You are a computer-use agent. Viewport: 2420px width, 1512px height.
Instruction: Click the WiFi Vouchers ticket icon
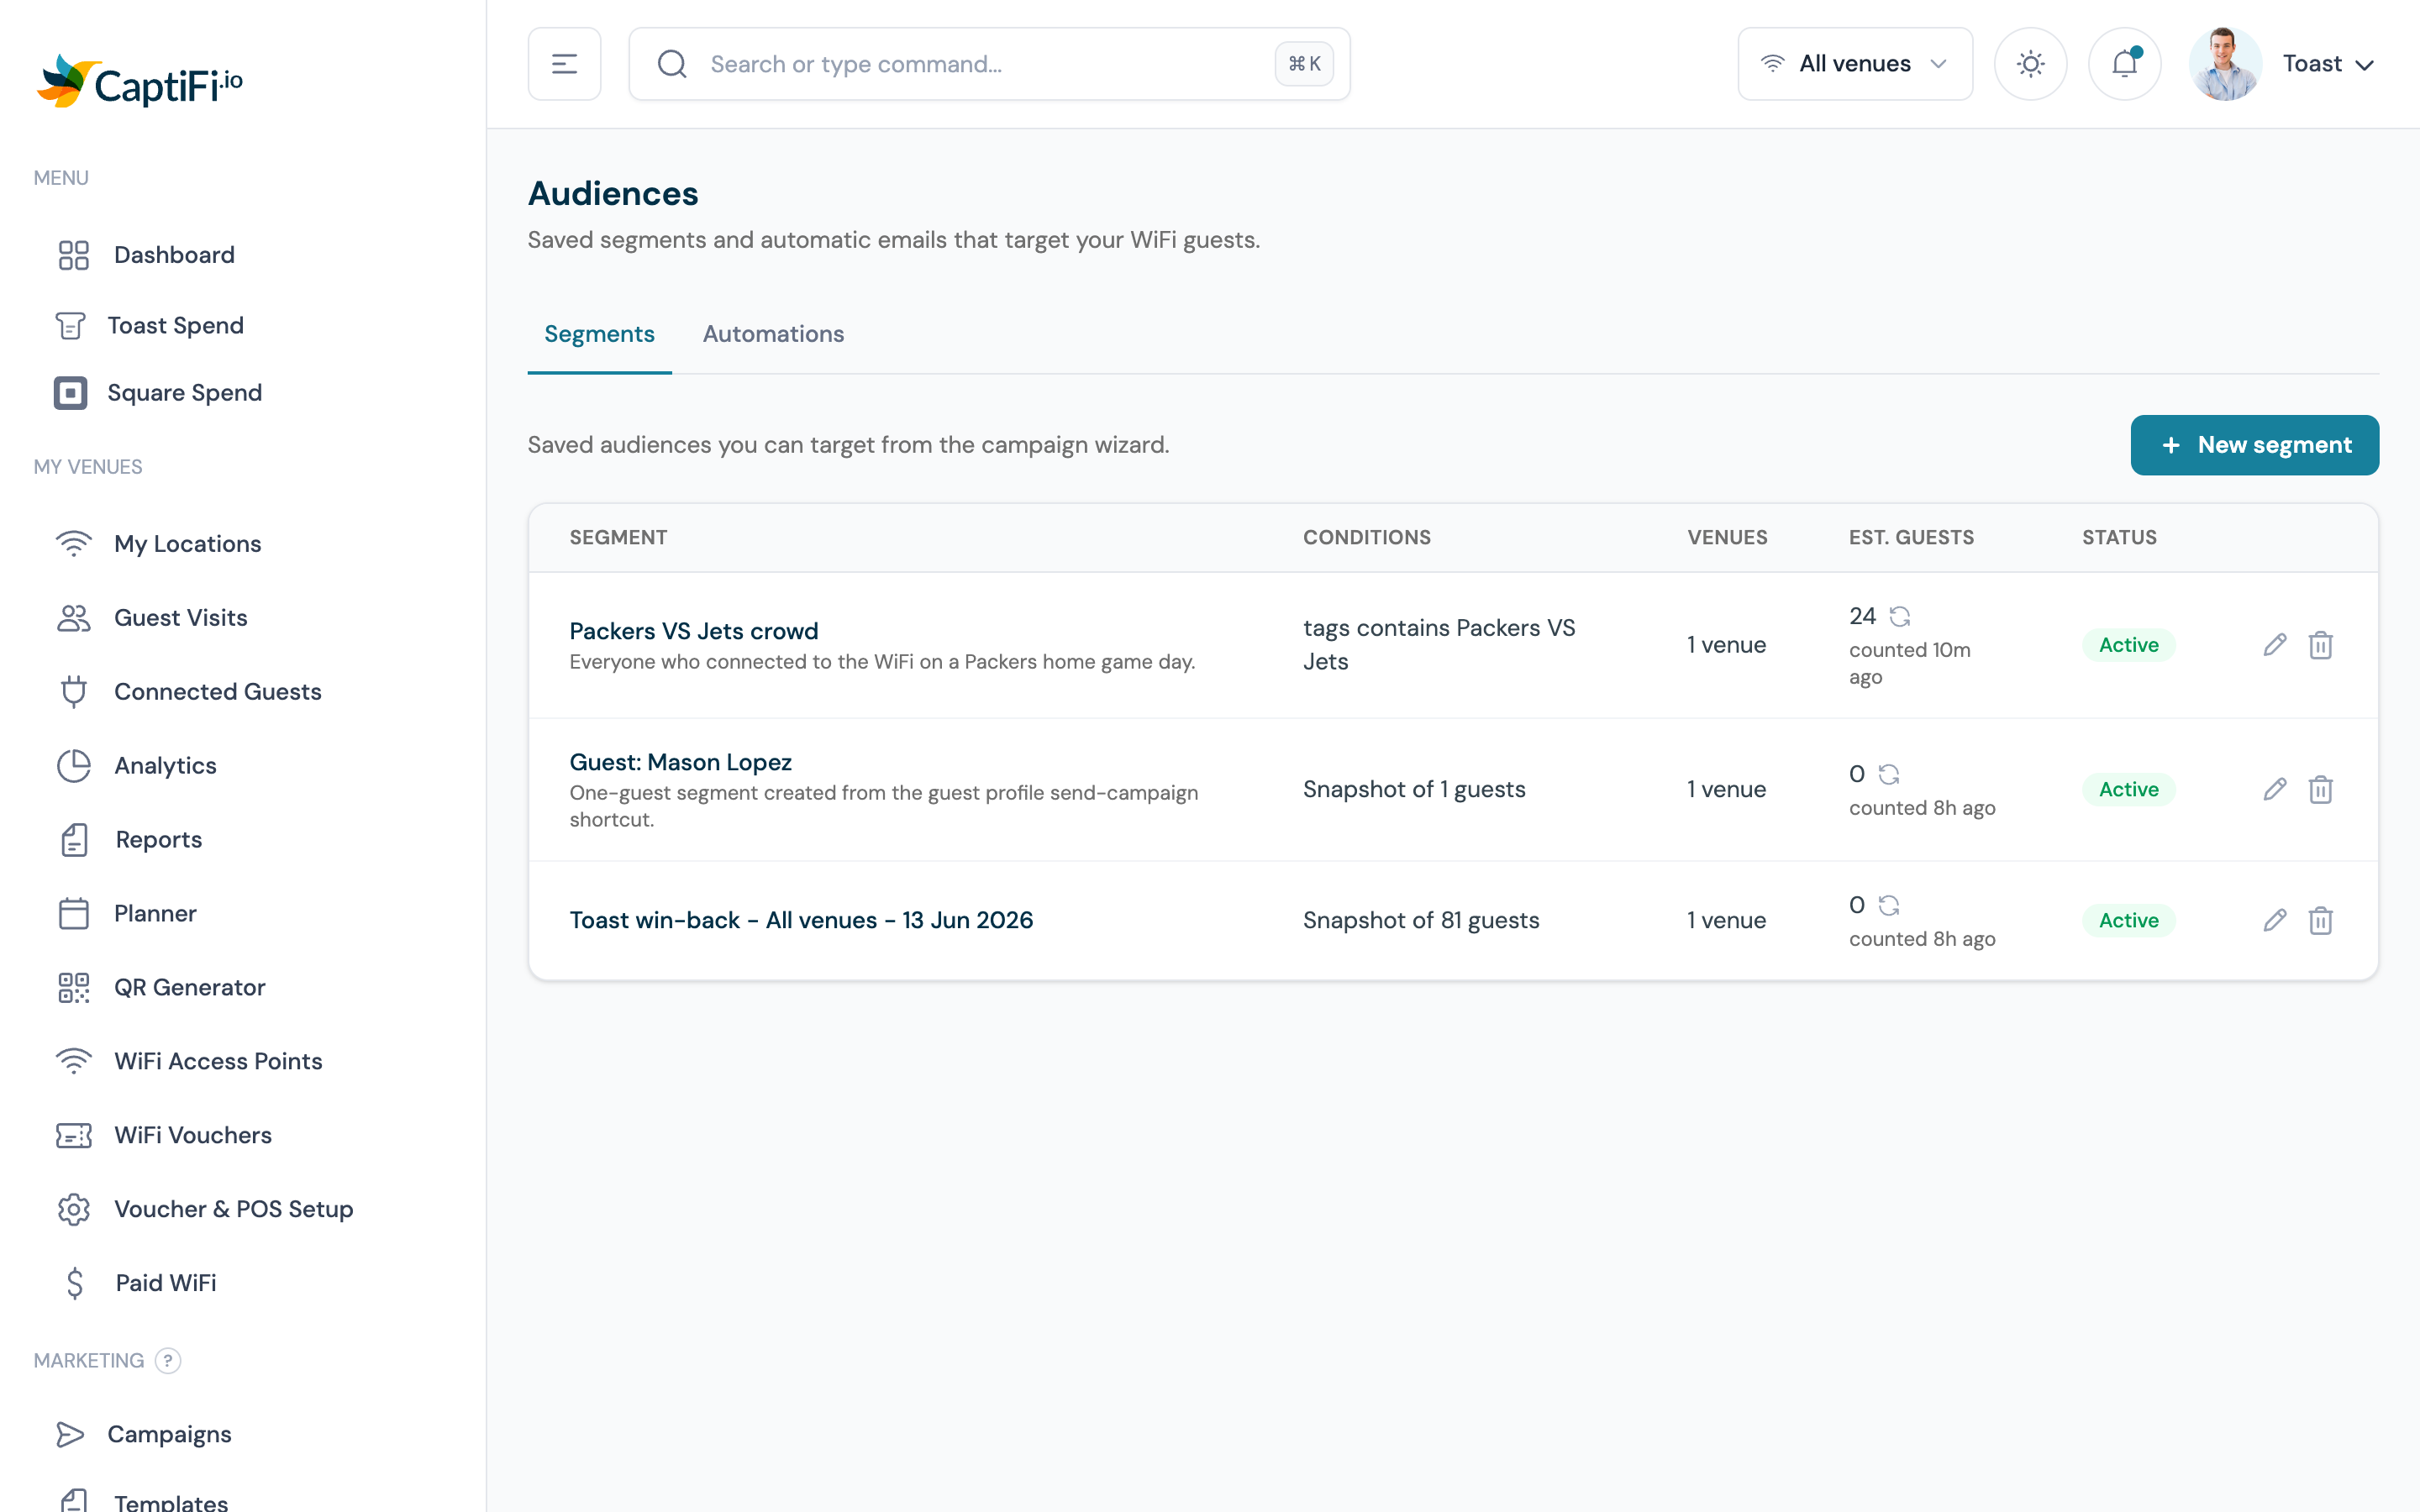click(x=73, y=1135)
